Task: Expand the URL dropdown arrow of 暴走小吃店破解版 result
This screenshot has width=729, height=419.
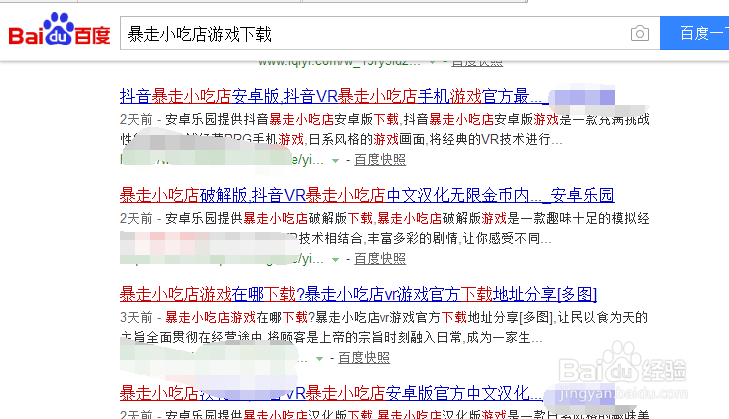Action: point(335,259)
